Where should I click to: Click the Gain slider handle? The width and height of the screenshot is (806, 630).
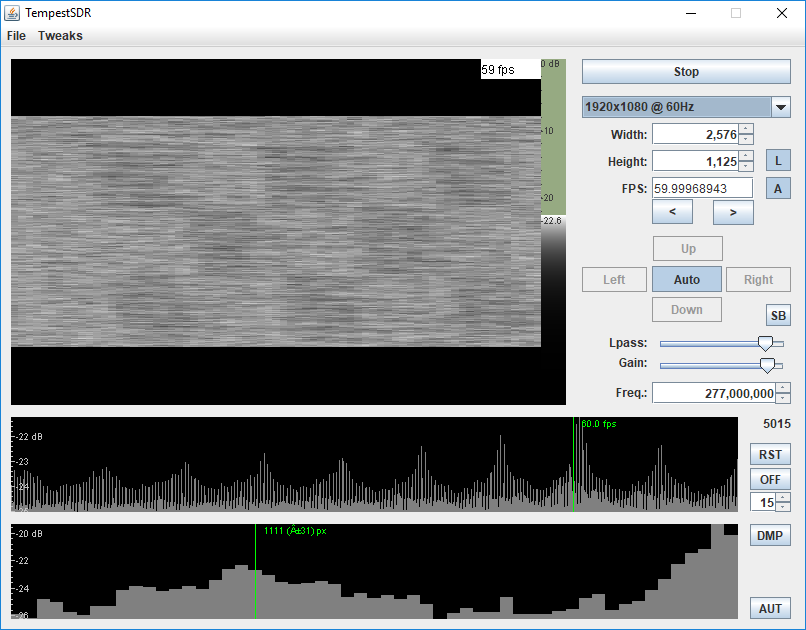point(767,365)
